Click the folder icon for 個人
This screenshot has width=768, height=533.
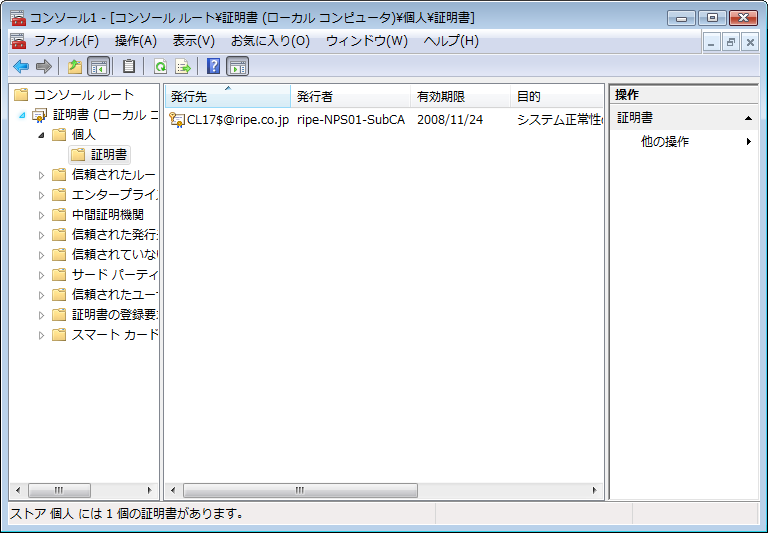pyautogui.click(x=59, y=135)
